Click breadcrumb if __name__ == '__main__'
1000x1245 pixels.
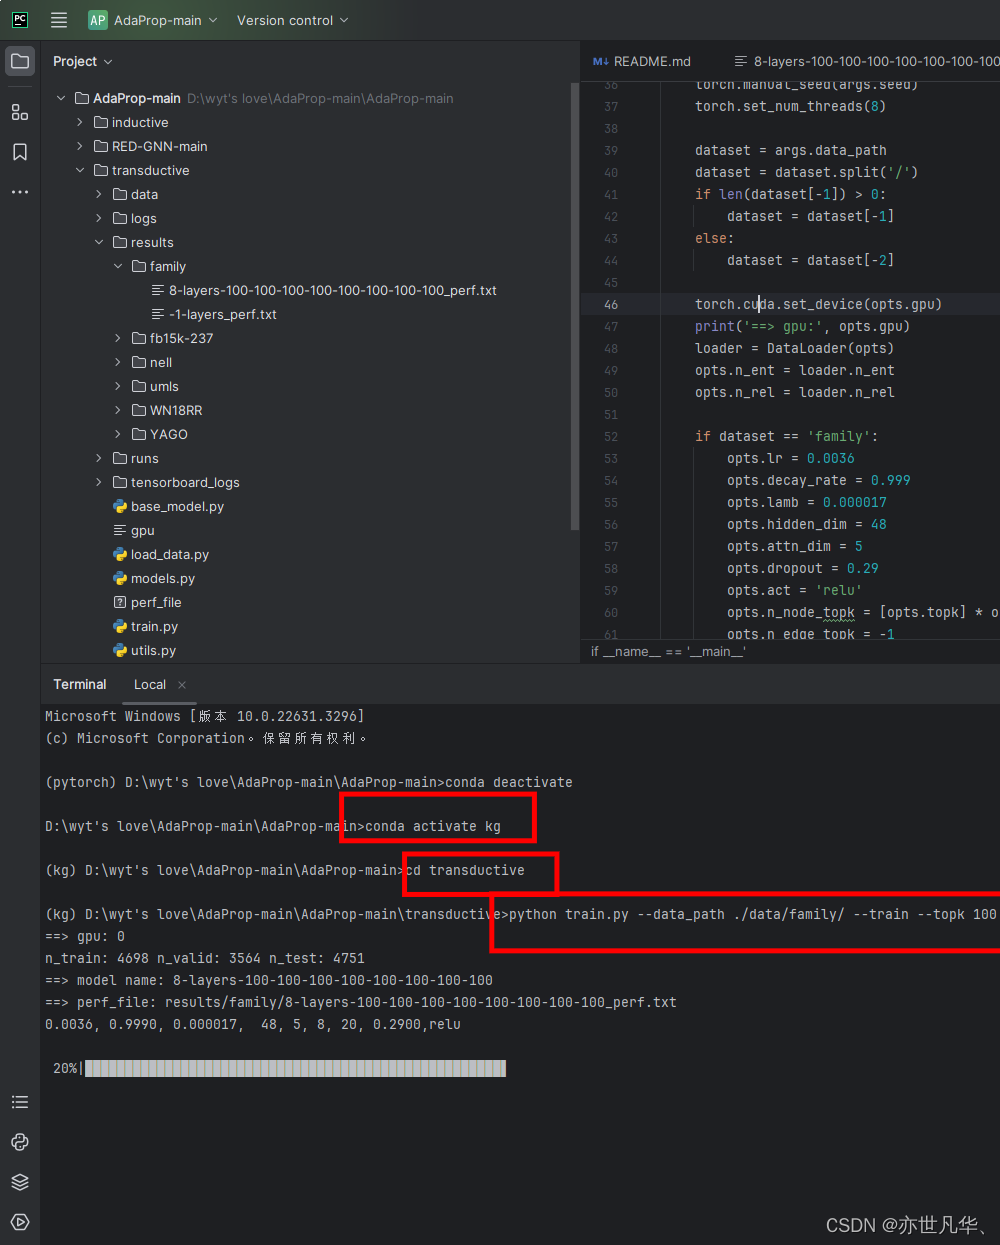pyautogui.click(x=668, y=651)
